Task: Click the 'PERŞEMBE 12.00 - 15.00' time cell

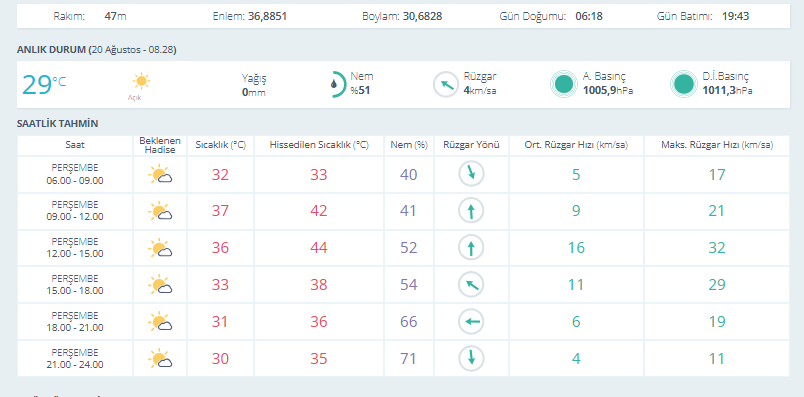Action: click(75, 248)
